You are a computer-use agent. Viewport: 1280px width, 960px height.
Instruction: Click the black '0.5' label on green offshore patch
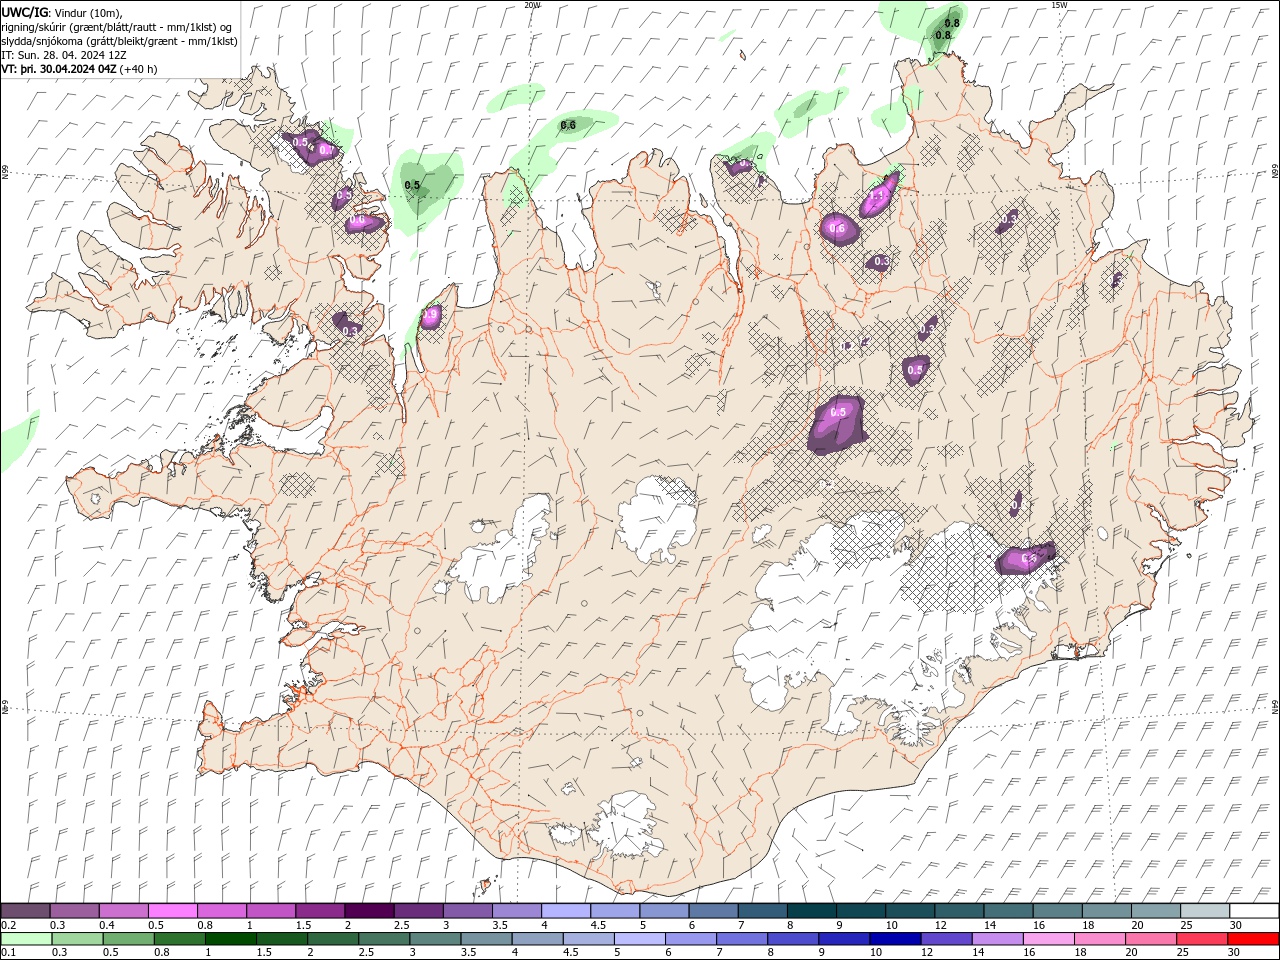tap(412, 185)
